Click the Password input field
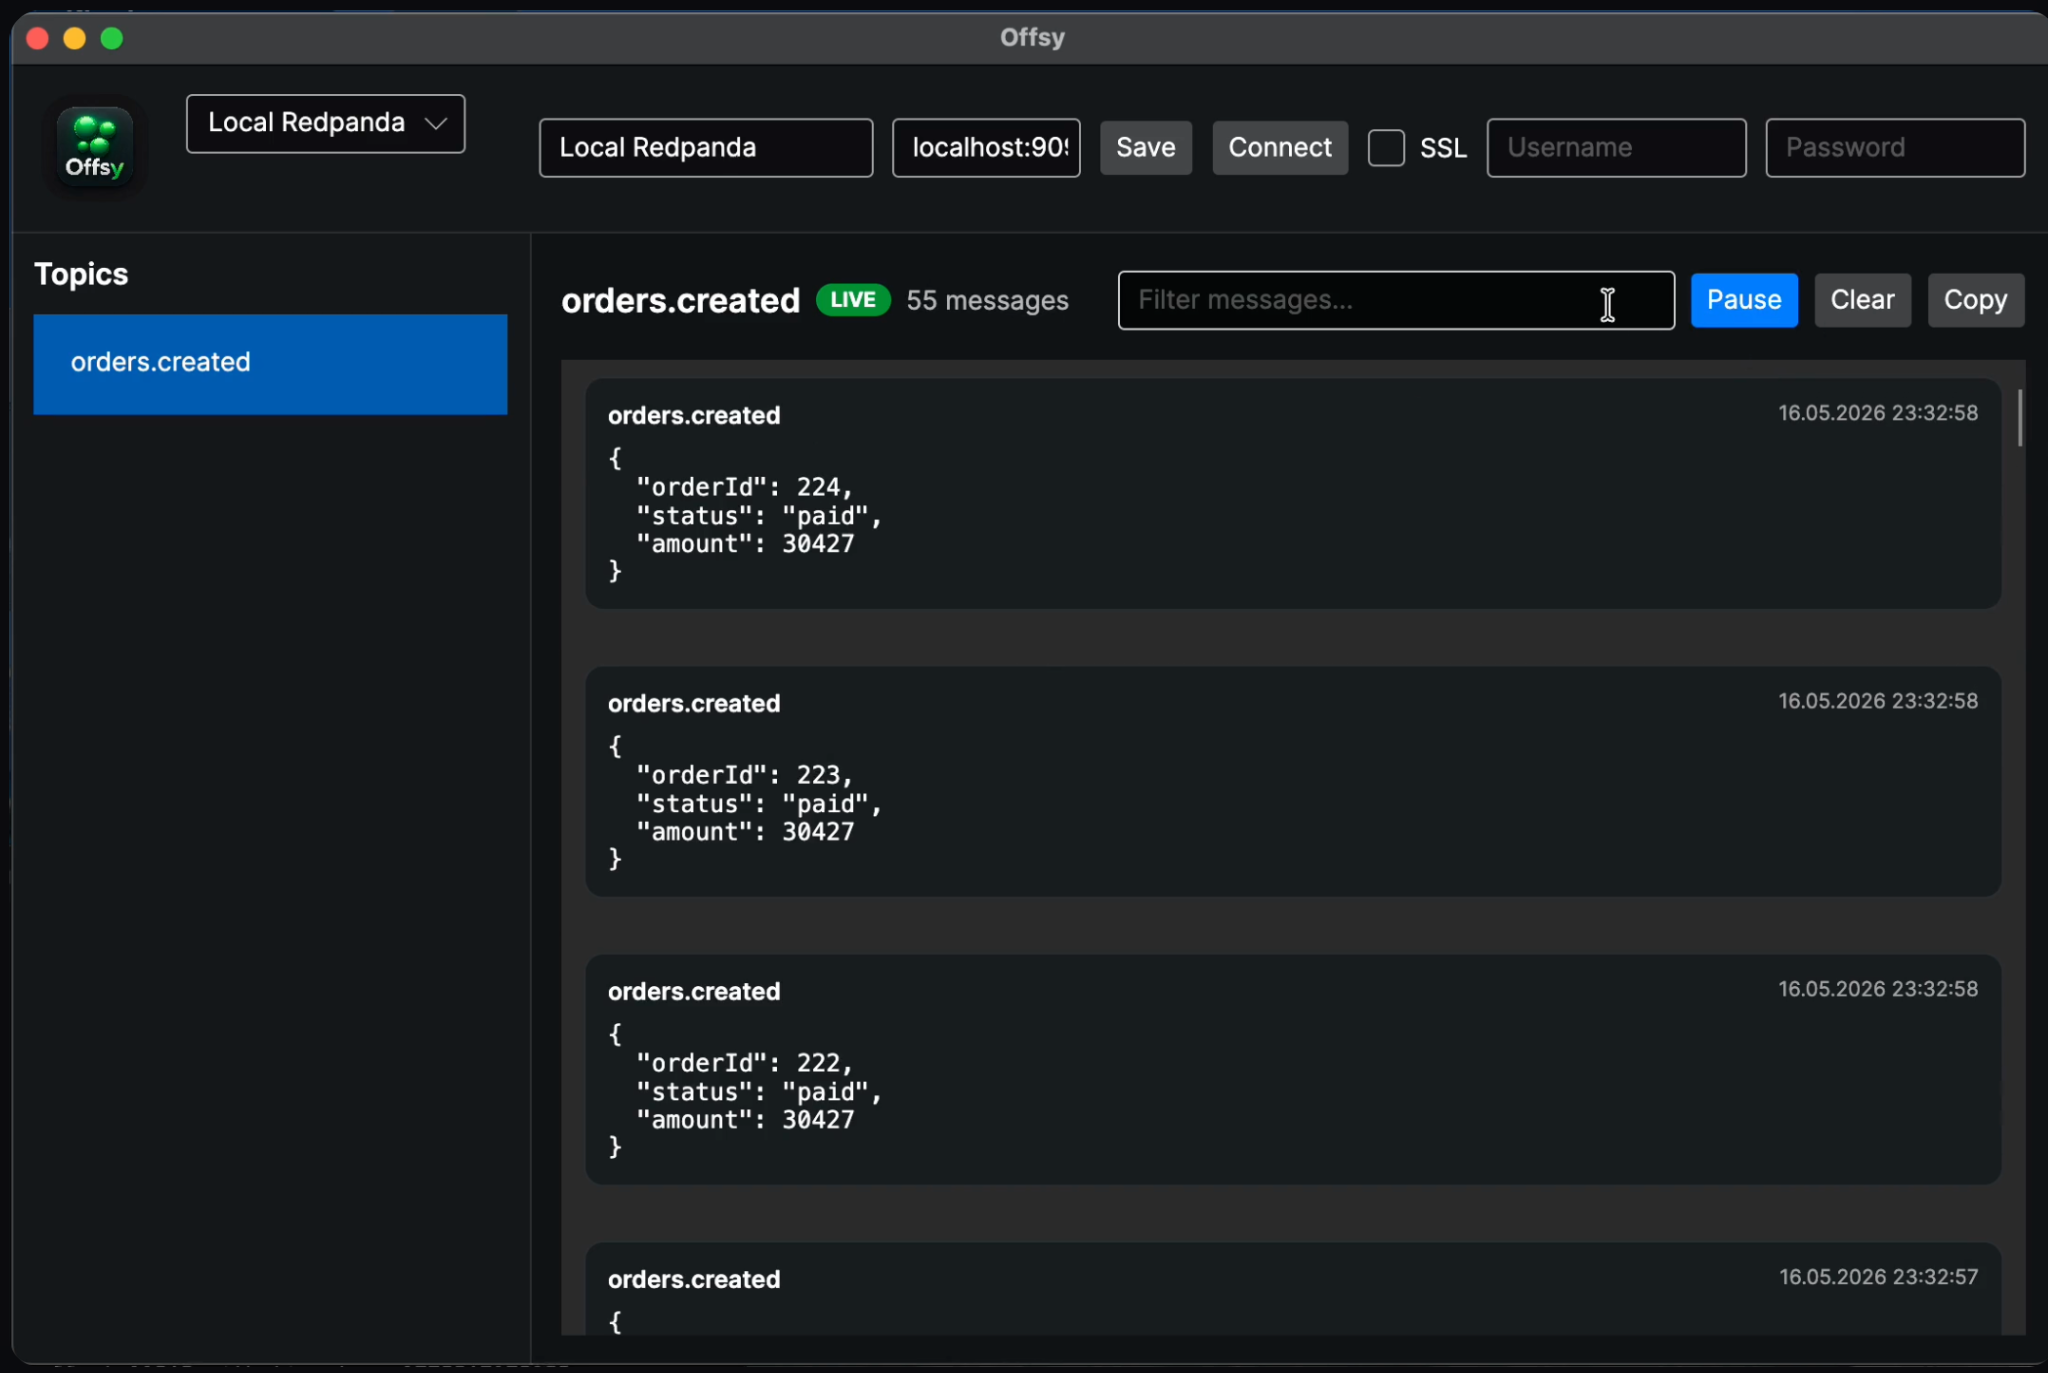 (1895, 148)
